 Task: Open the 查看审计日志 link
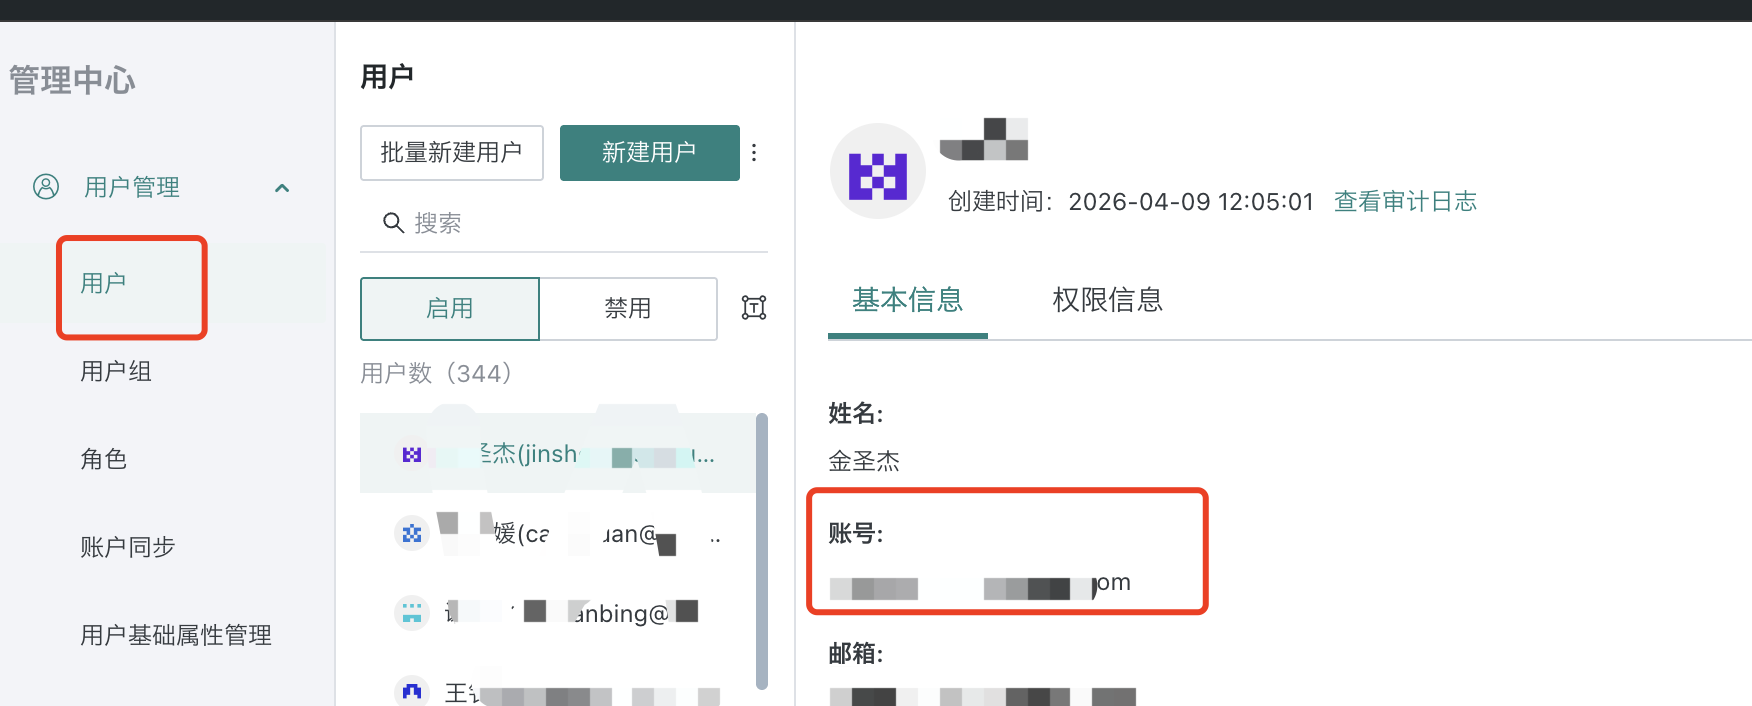pos(1405,202)
